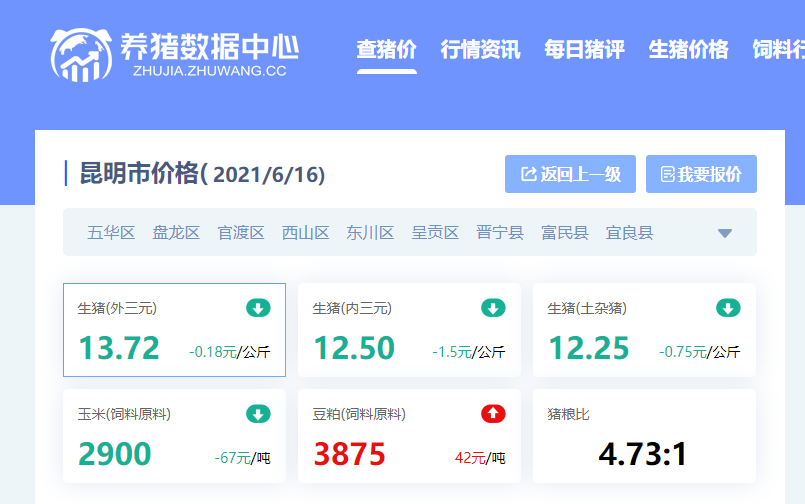Click the 生猪(内三元) card title
Viewport: 805px width, 504px height.
click(x=352, y=308)
